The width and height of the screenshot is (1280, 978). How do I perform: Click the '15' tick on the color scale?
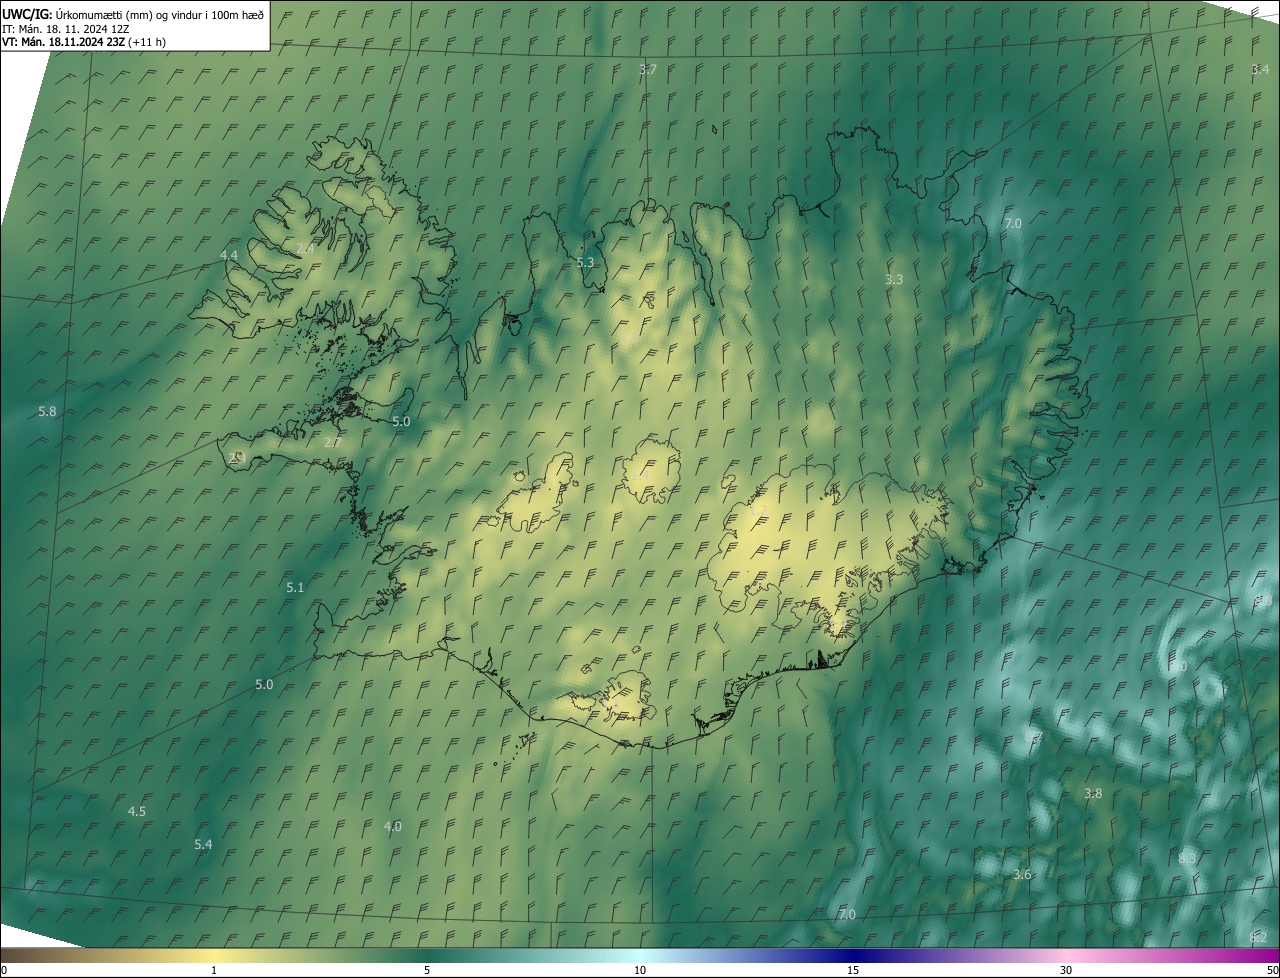point(853,970)
